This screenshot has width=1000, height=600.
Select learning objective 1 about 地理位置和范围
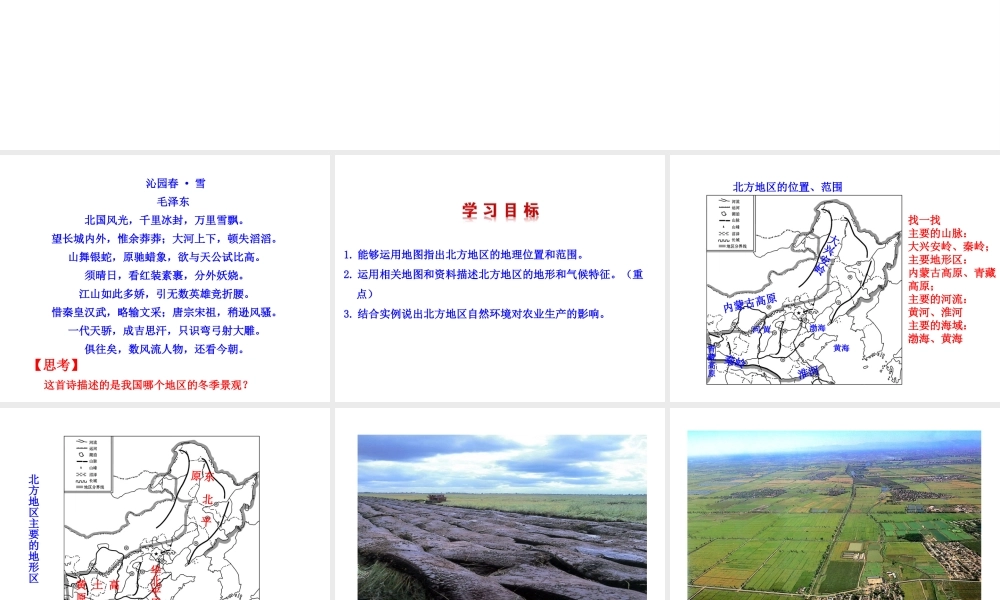point(464,254)
